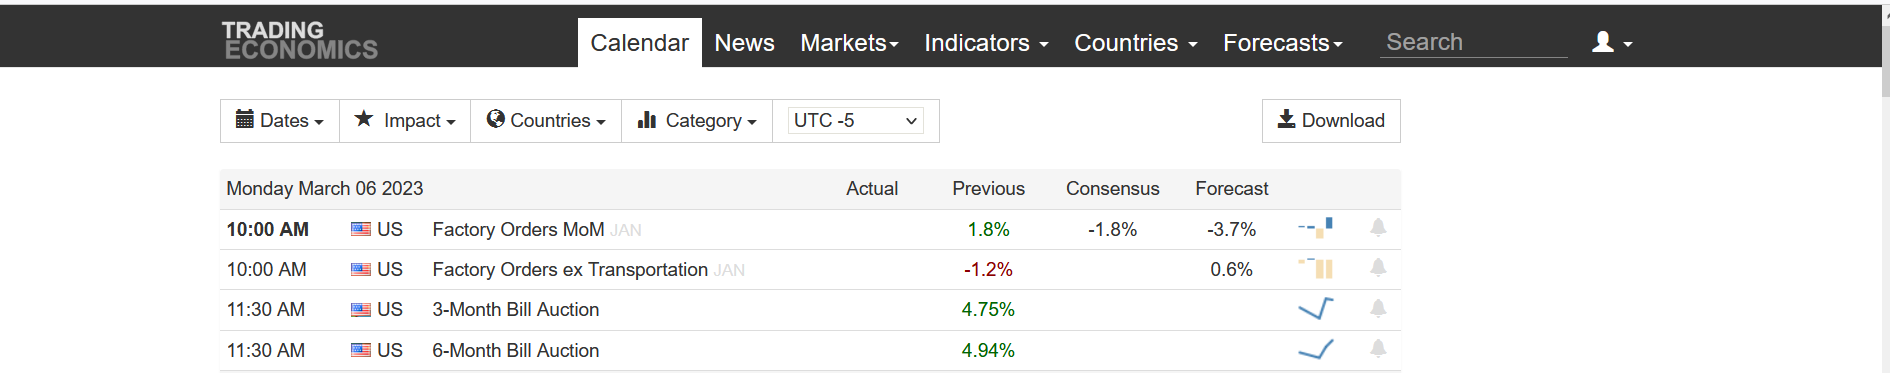Toggle alert bell for Factory Orders MoM
Viewport: 1890px width, 373px height.
1378,228
